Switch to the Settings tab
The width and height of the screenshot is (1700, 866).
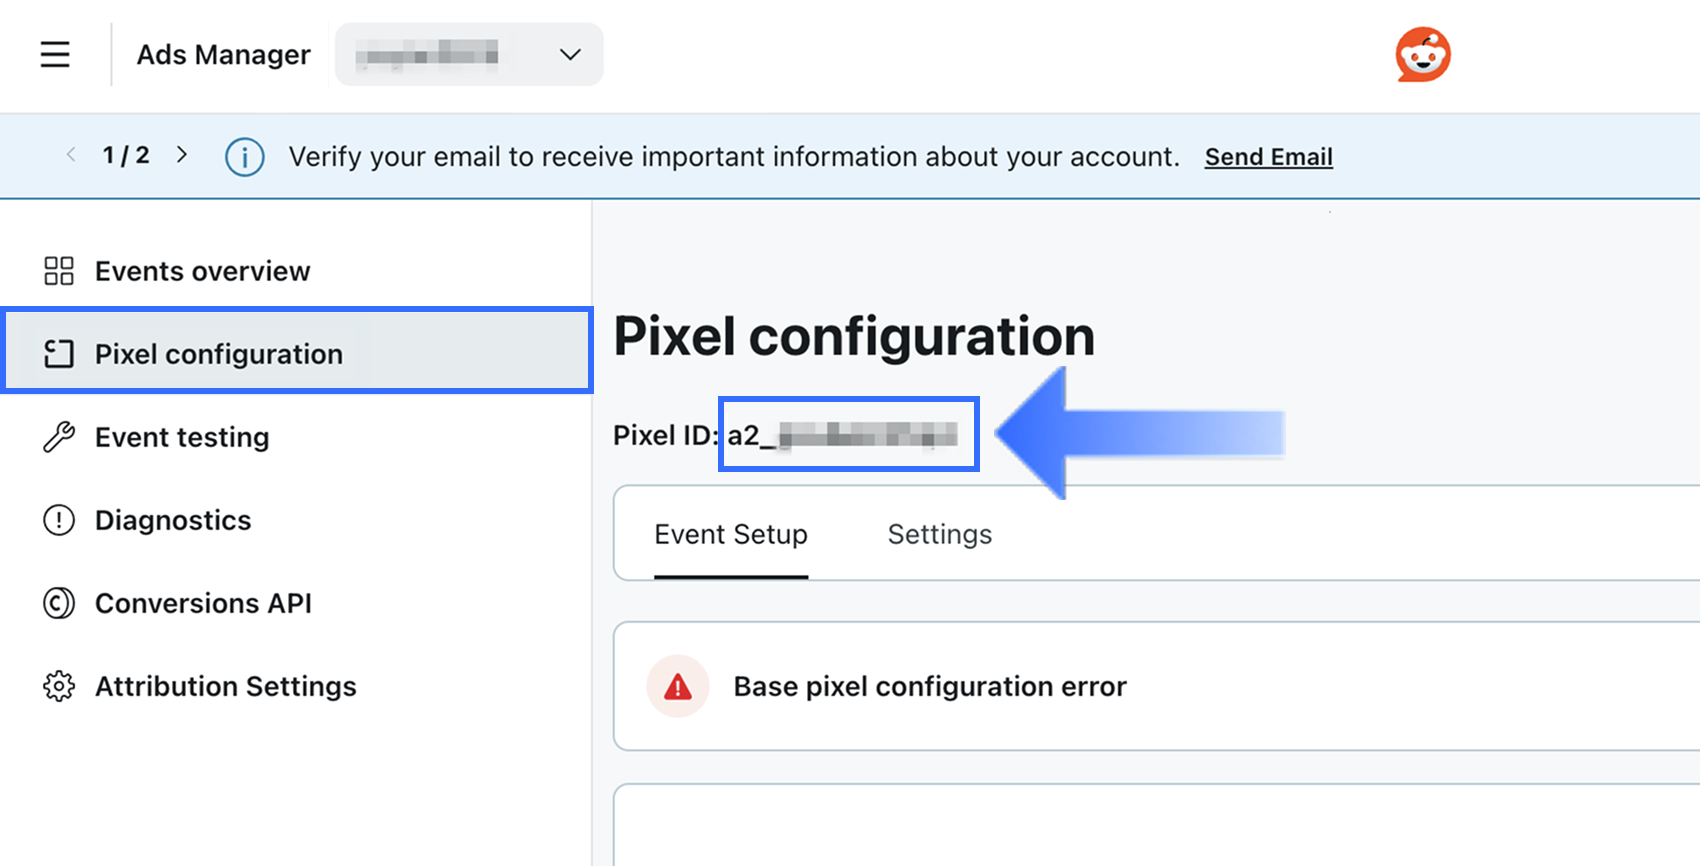(x=939, y=534)
